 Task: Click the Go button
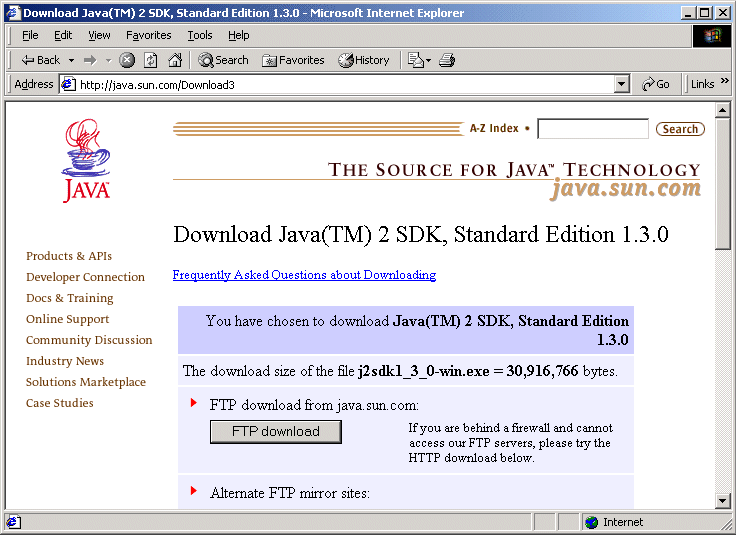pyautogui.click(x=655, y=84)
